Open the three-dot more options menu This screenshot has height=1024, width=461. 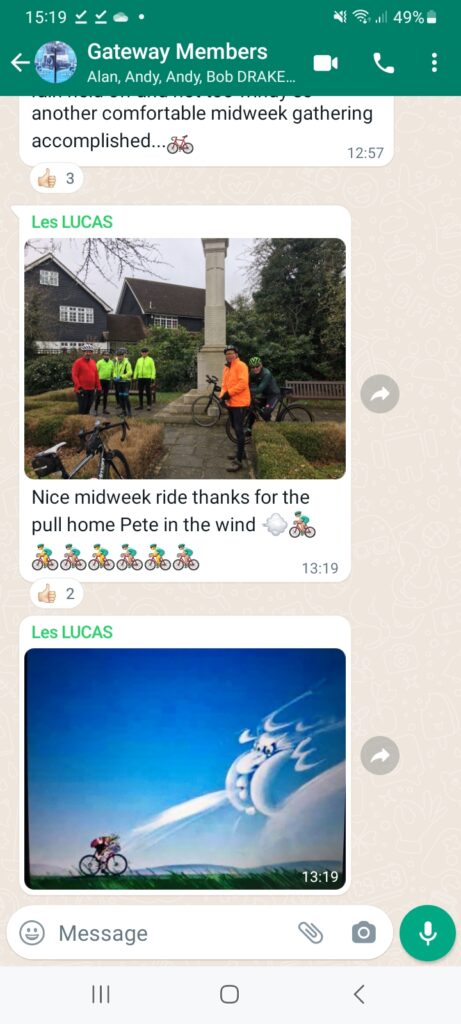(x=434, y=62)
